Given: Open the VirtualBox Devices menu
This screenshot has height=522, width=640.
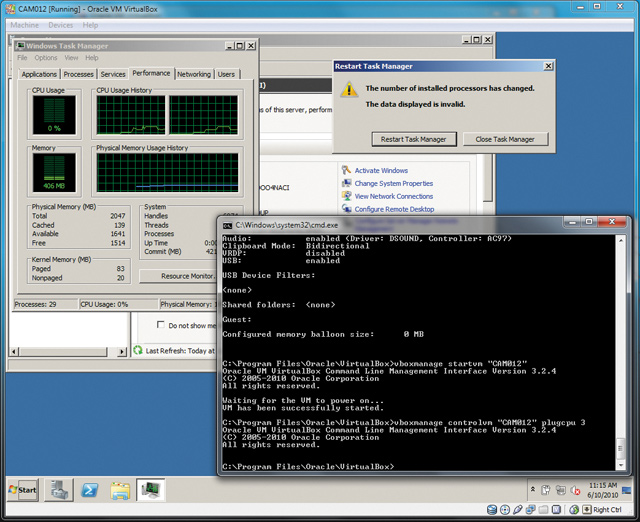Looking at the screenshot, I should (60, 25).
